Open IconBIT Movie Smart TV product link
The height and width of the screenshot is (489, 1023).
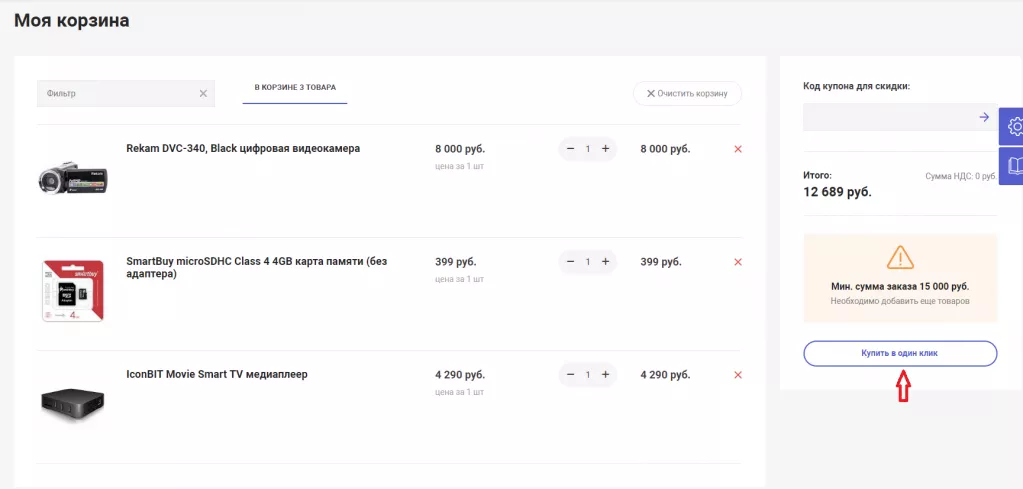(x=217, y=375)
